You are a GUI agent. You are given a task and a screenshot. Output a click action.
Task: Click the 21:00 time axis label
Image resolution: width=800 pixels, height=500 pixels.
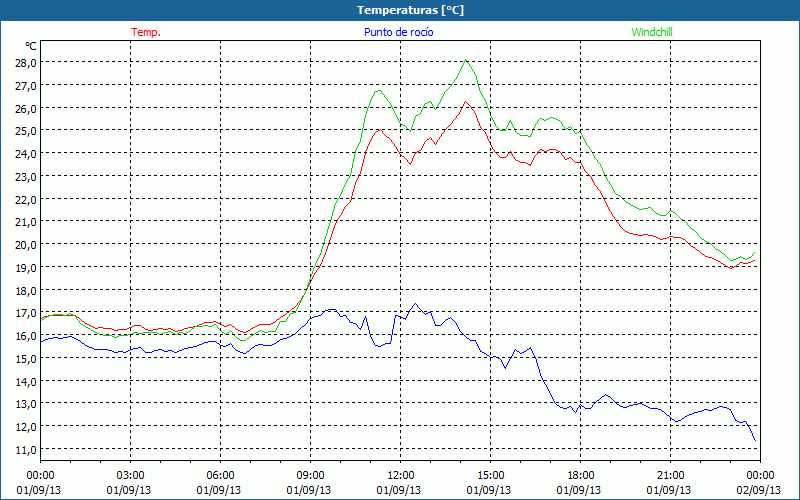point(670,476)
